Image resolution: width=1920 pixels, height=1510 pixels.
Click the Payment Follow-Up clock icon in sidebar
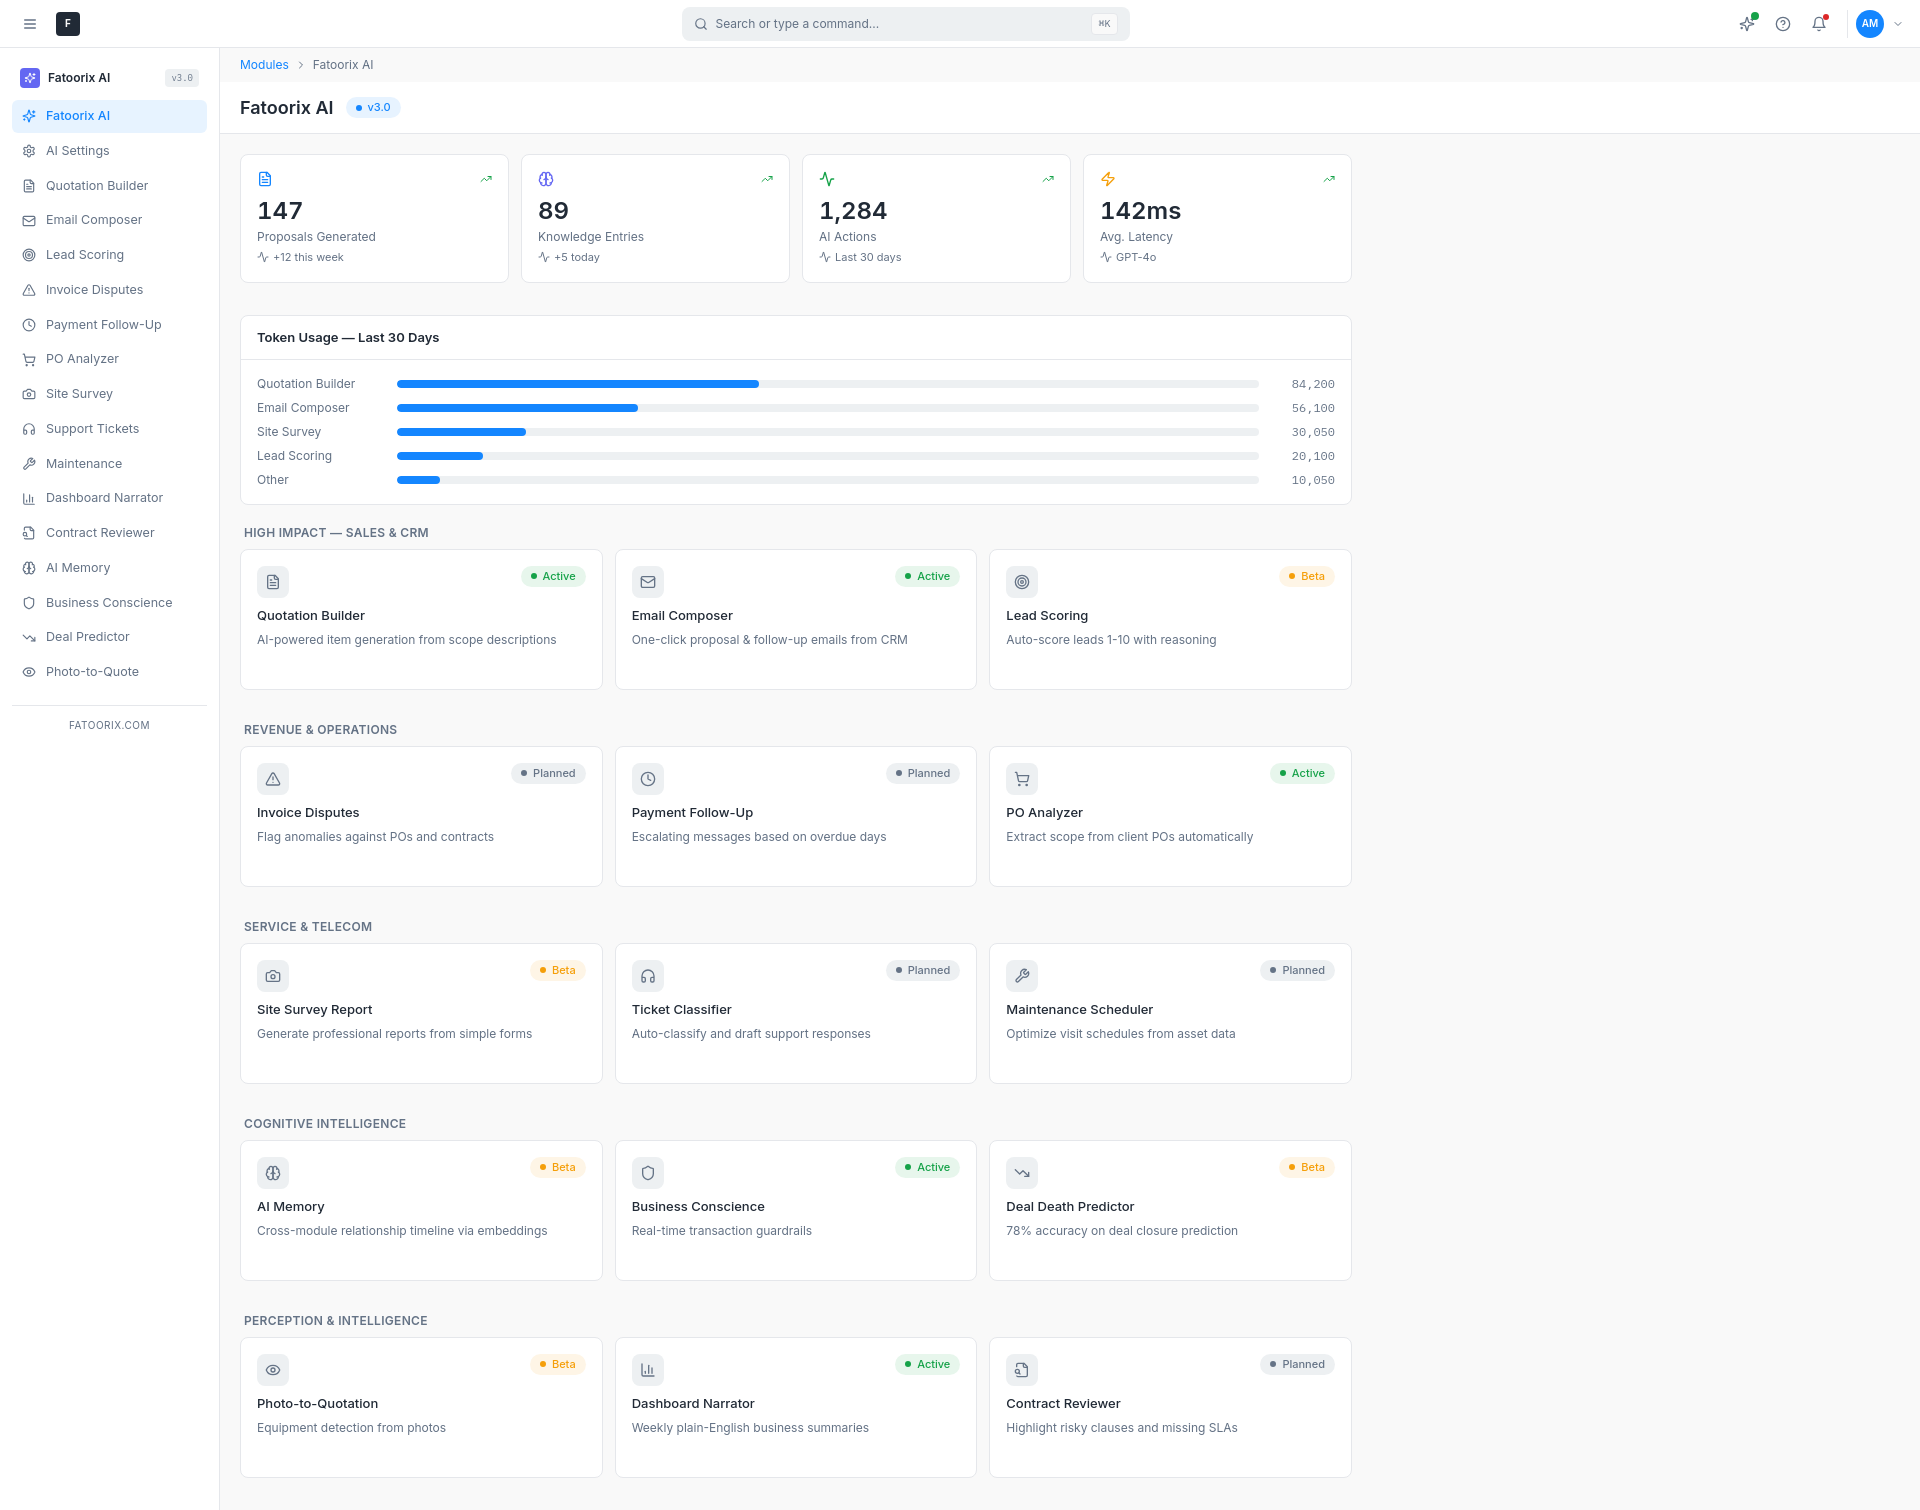tap(29, 325)
